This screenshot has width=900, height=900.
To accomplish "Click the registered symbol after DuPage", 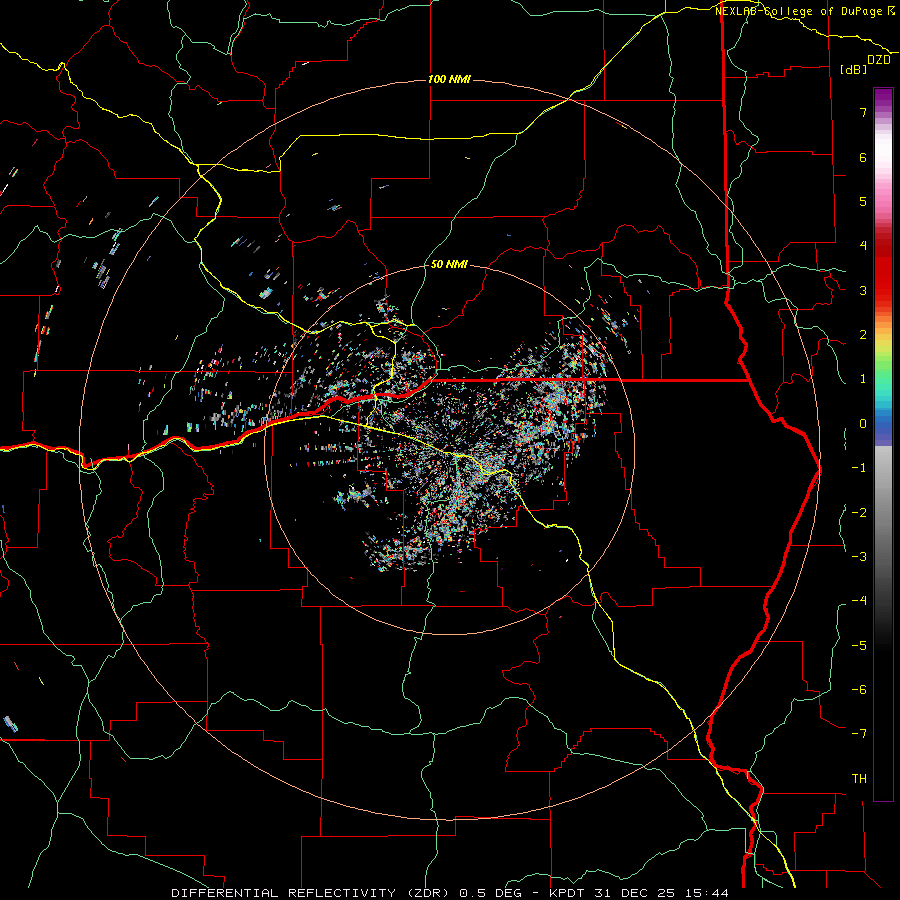I will [891, 10].
